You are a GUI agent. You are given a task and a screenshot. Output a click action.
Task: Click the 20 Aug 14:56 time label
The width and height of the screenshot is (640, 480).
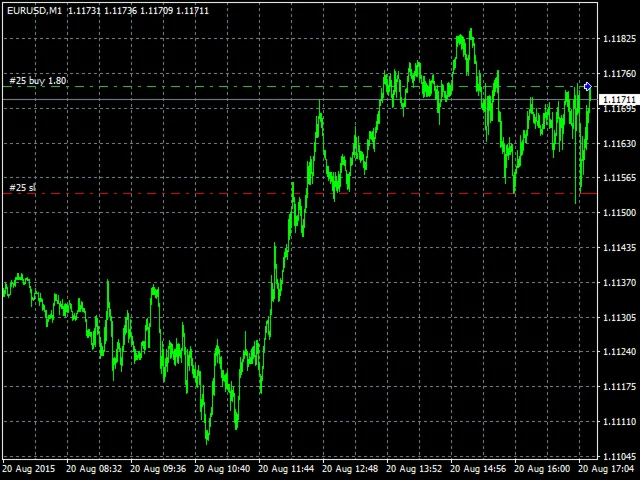pyautogui.click(x=479, y=469)
